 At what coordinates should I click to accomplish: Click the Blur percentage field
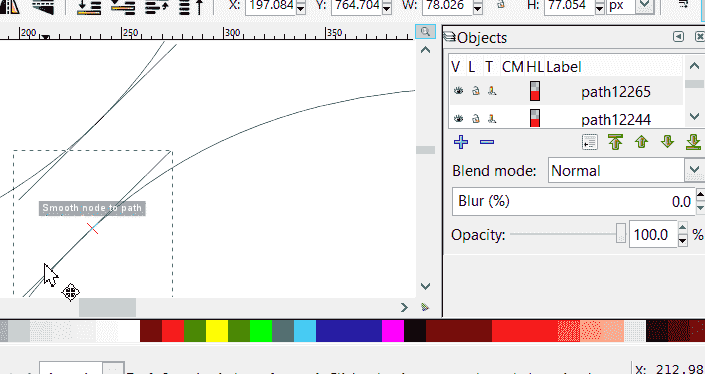574,201
